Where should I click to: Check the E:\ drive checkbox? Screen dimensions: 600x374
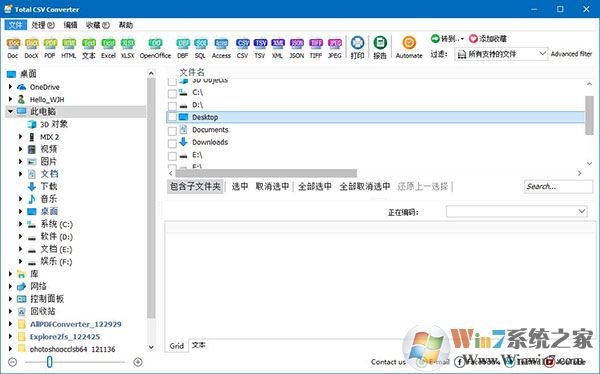pyautogui.click(x=172, y=156)
